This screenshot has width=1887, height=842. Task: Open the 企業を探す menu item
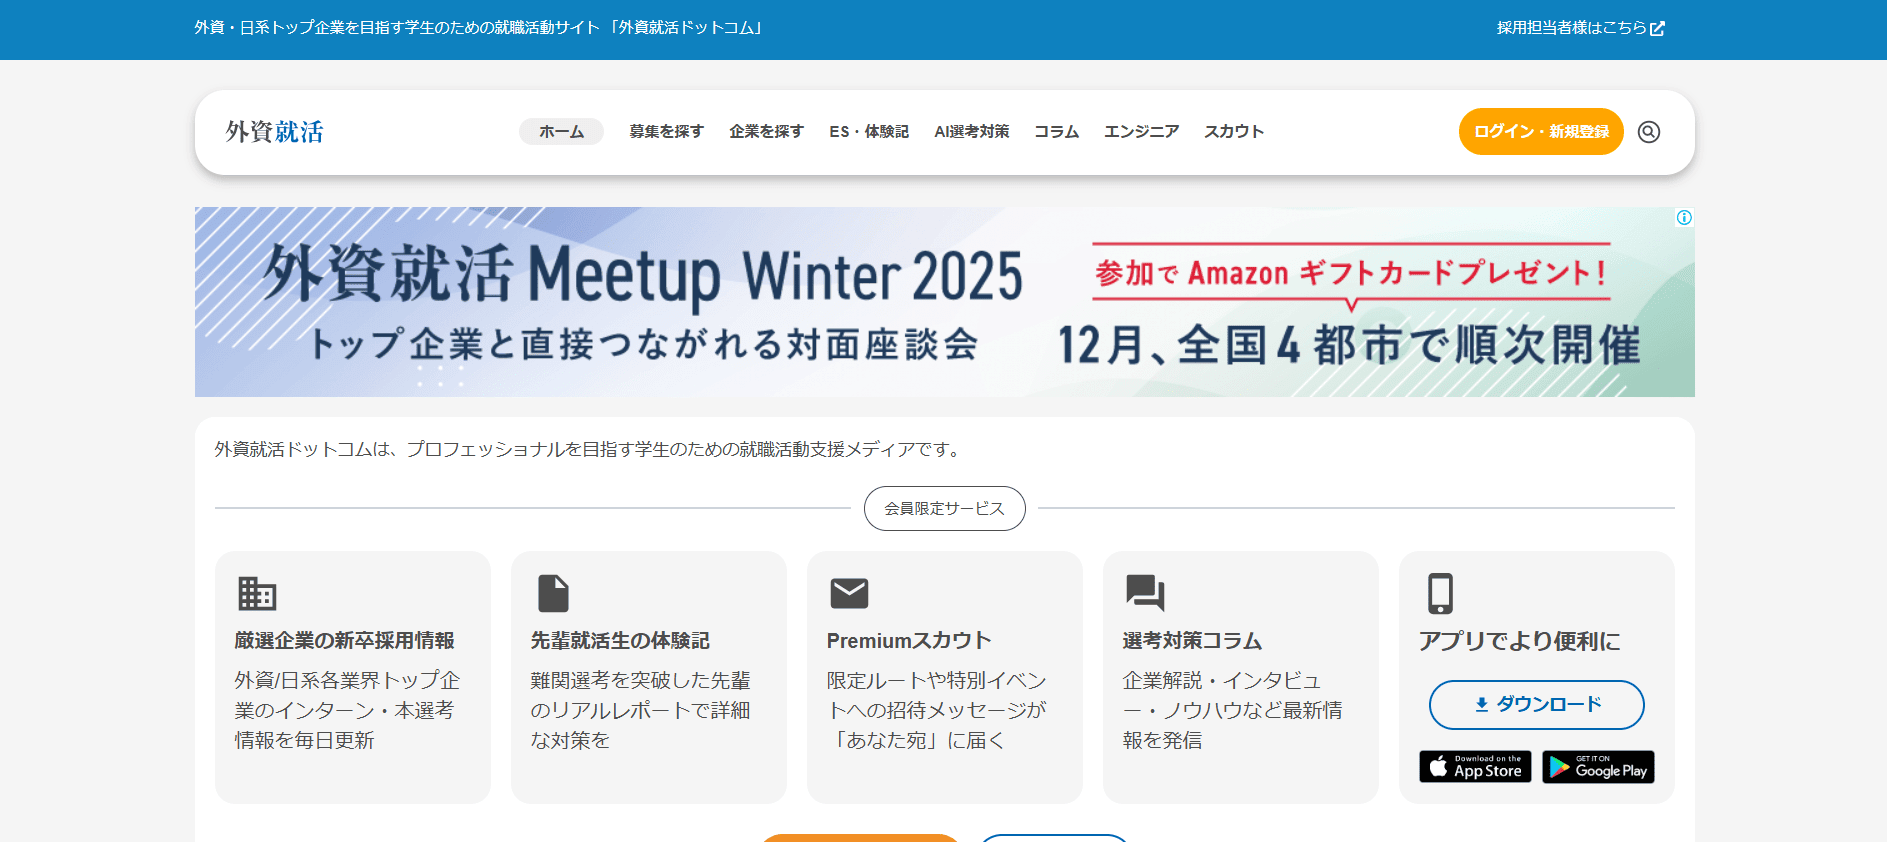click(x=766, y=132)
